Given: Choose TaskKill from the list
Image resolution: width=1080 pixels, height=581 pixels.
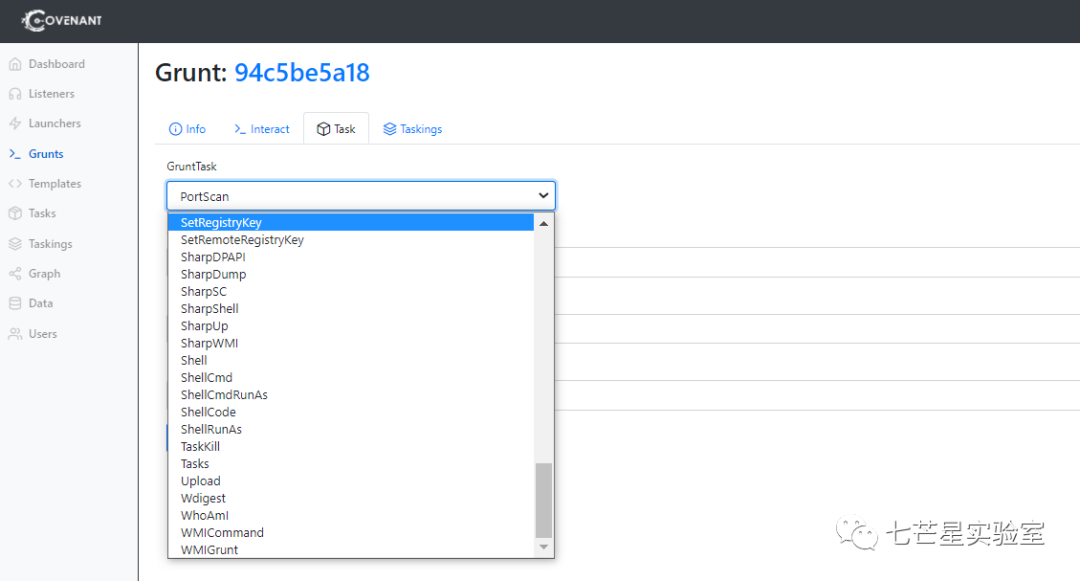Looking at the screenshot, I should [351, 446].
